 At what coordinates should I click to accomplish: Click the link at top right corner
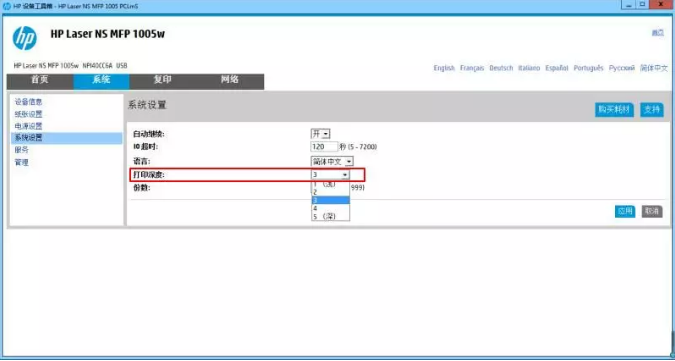point(657,33)
